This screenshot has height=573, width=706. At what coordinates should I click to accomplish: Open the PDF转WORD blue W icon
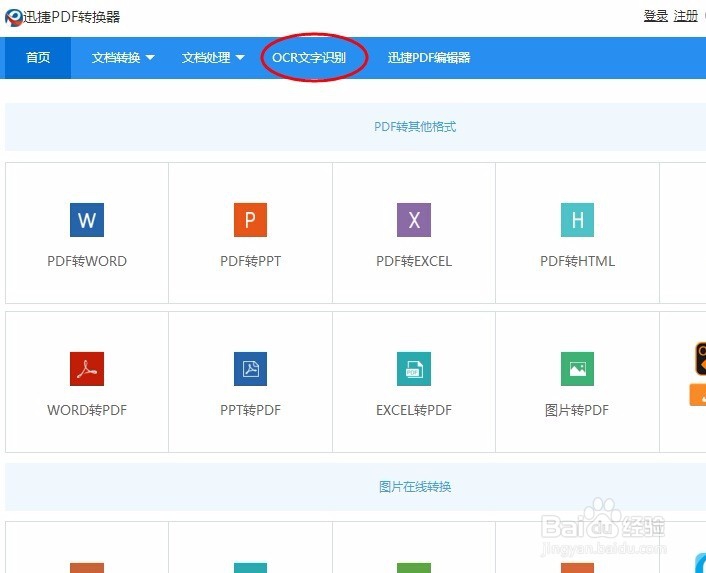pyautogui.click(x=87, y=220)
